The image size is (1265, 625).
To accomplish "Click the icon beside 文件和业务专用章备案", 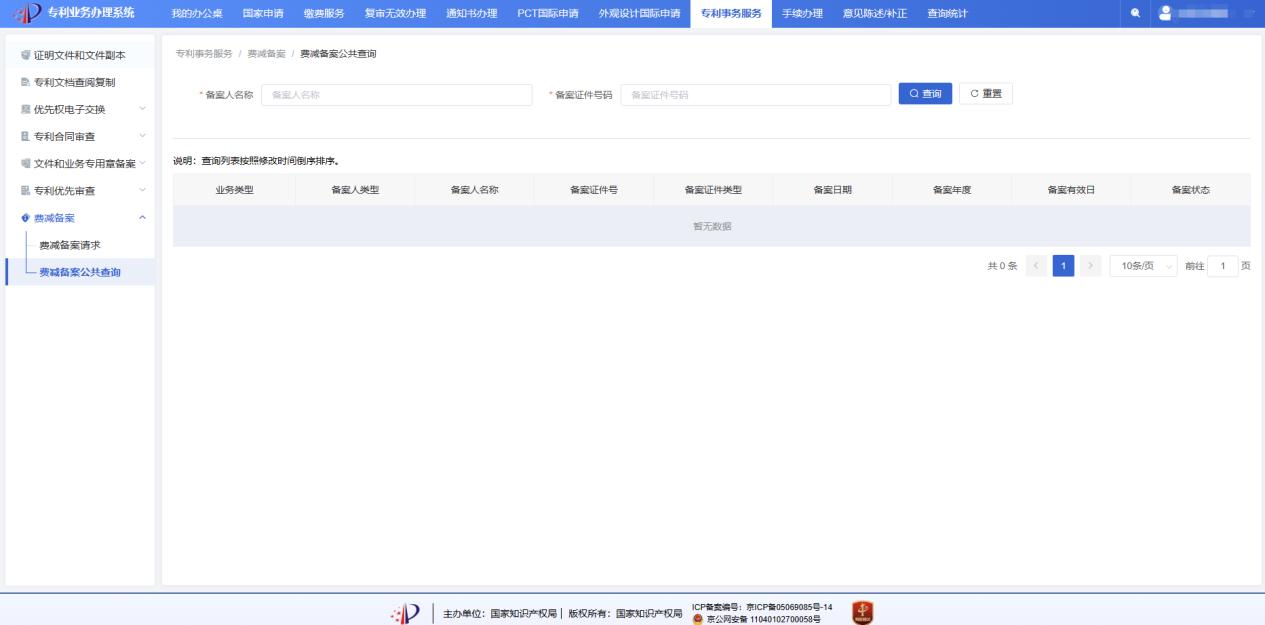I will click(25, 163).
